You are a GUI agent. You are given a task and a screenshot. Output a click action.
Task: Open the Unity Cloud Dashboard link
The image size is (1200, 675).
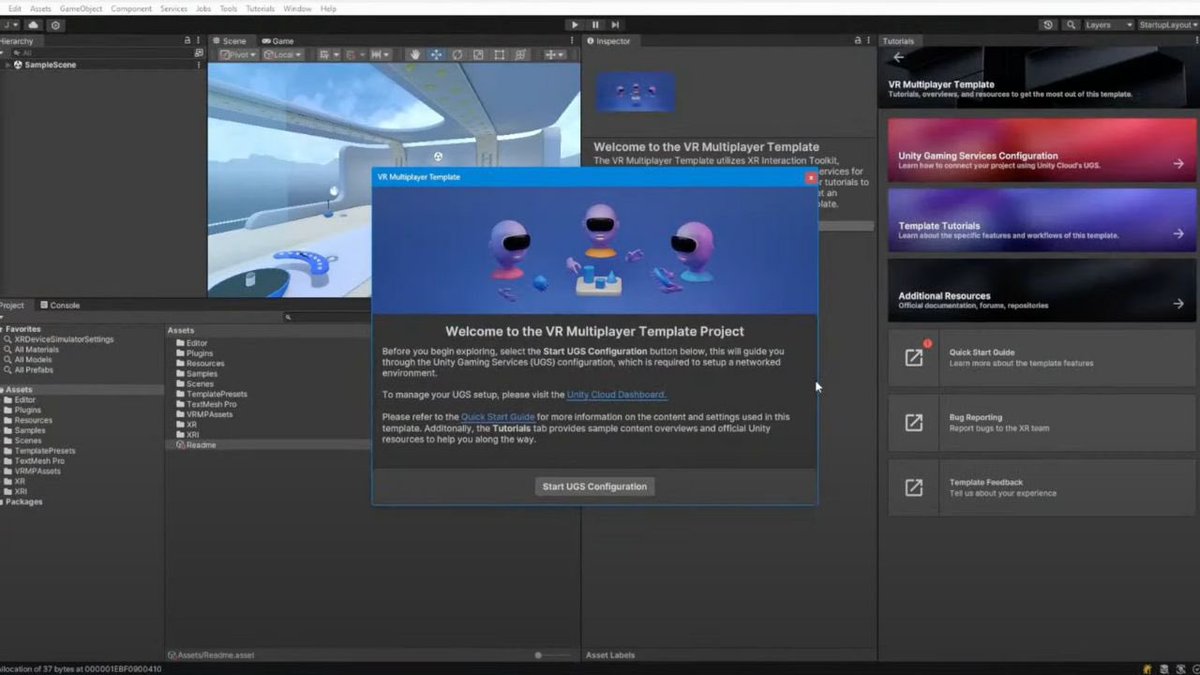(616, 394)
